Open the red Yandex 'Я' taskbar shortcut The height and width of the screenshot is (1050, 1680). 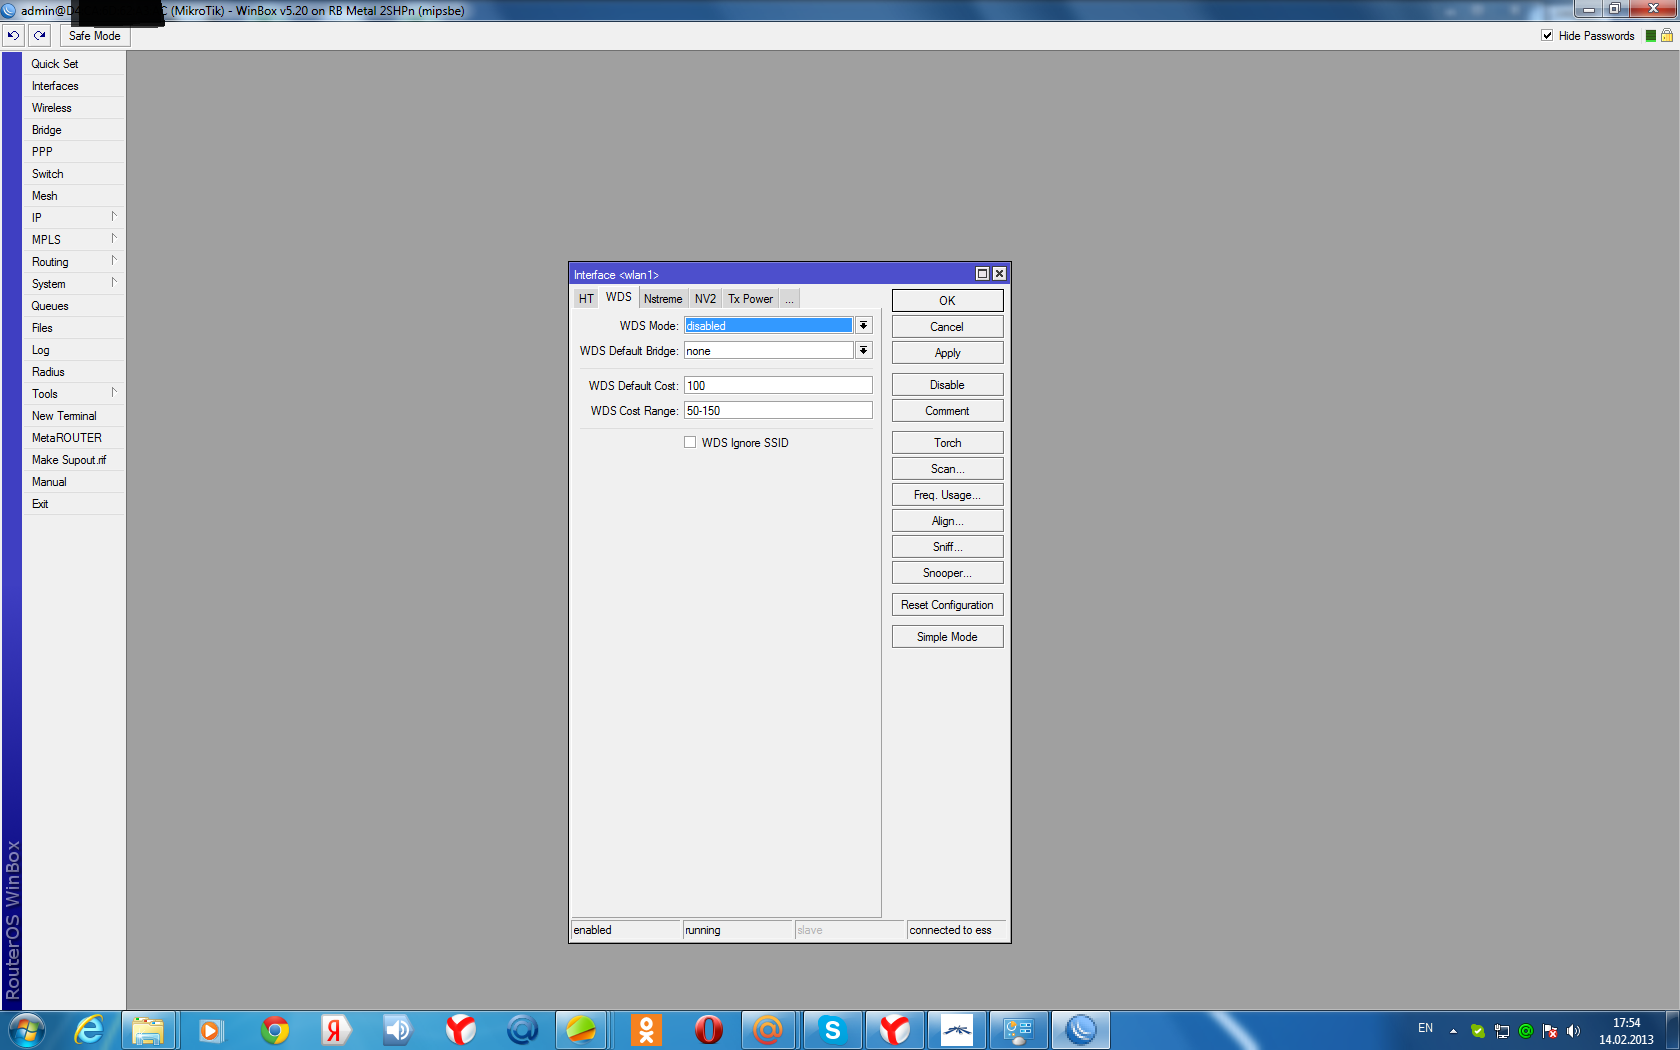[335, 1030]
